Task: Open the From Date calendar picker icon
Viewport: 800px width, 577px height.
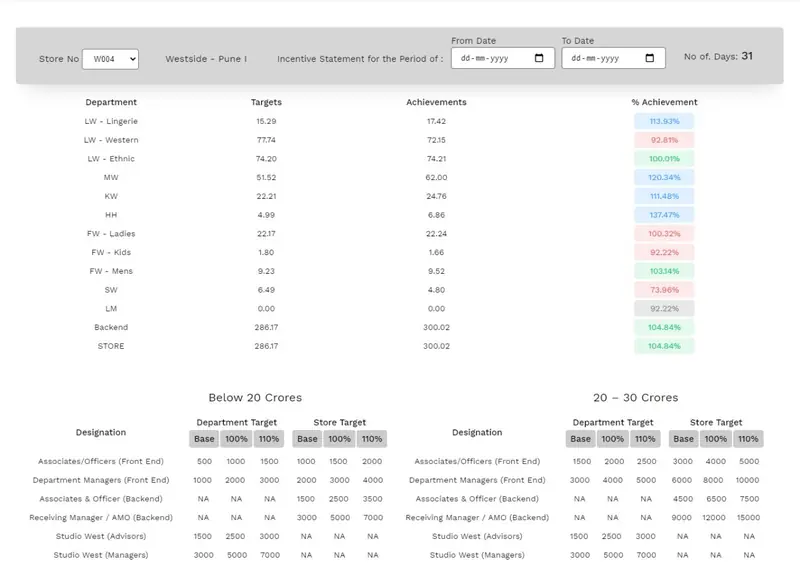Action: tap(539, 58)
